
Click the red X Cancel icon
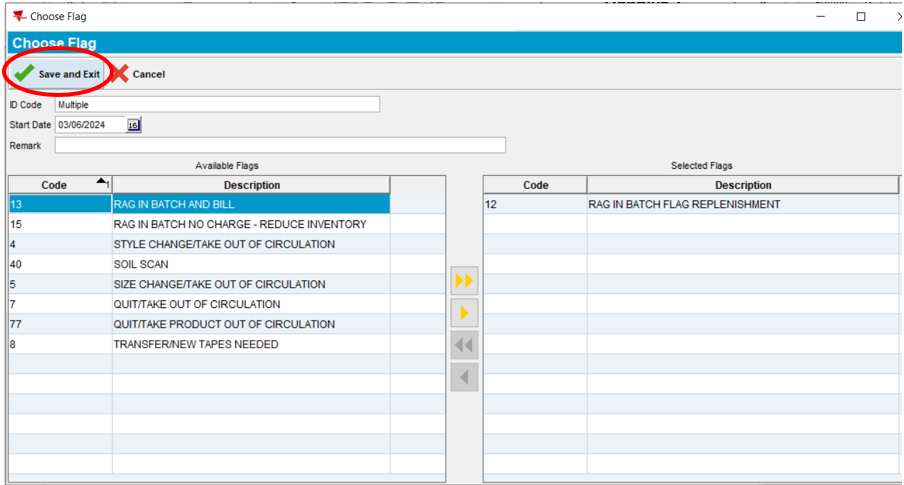120,74
